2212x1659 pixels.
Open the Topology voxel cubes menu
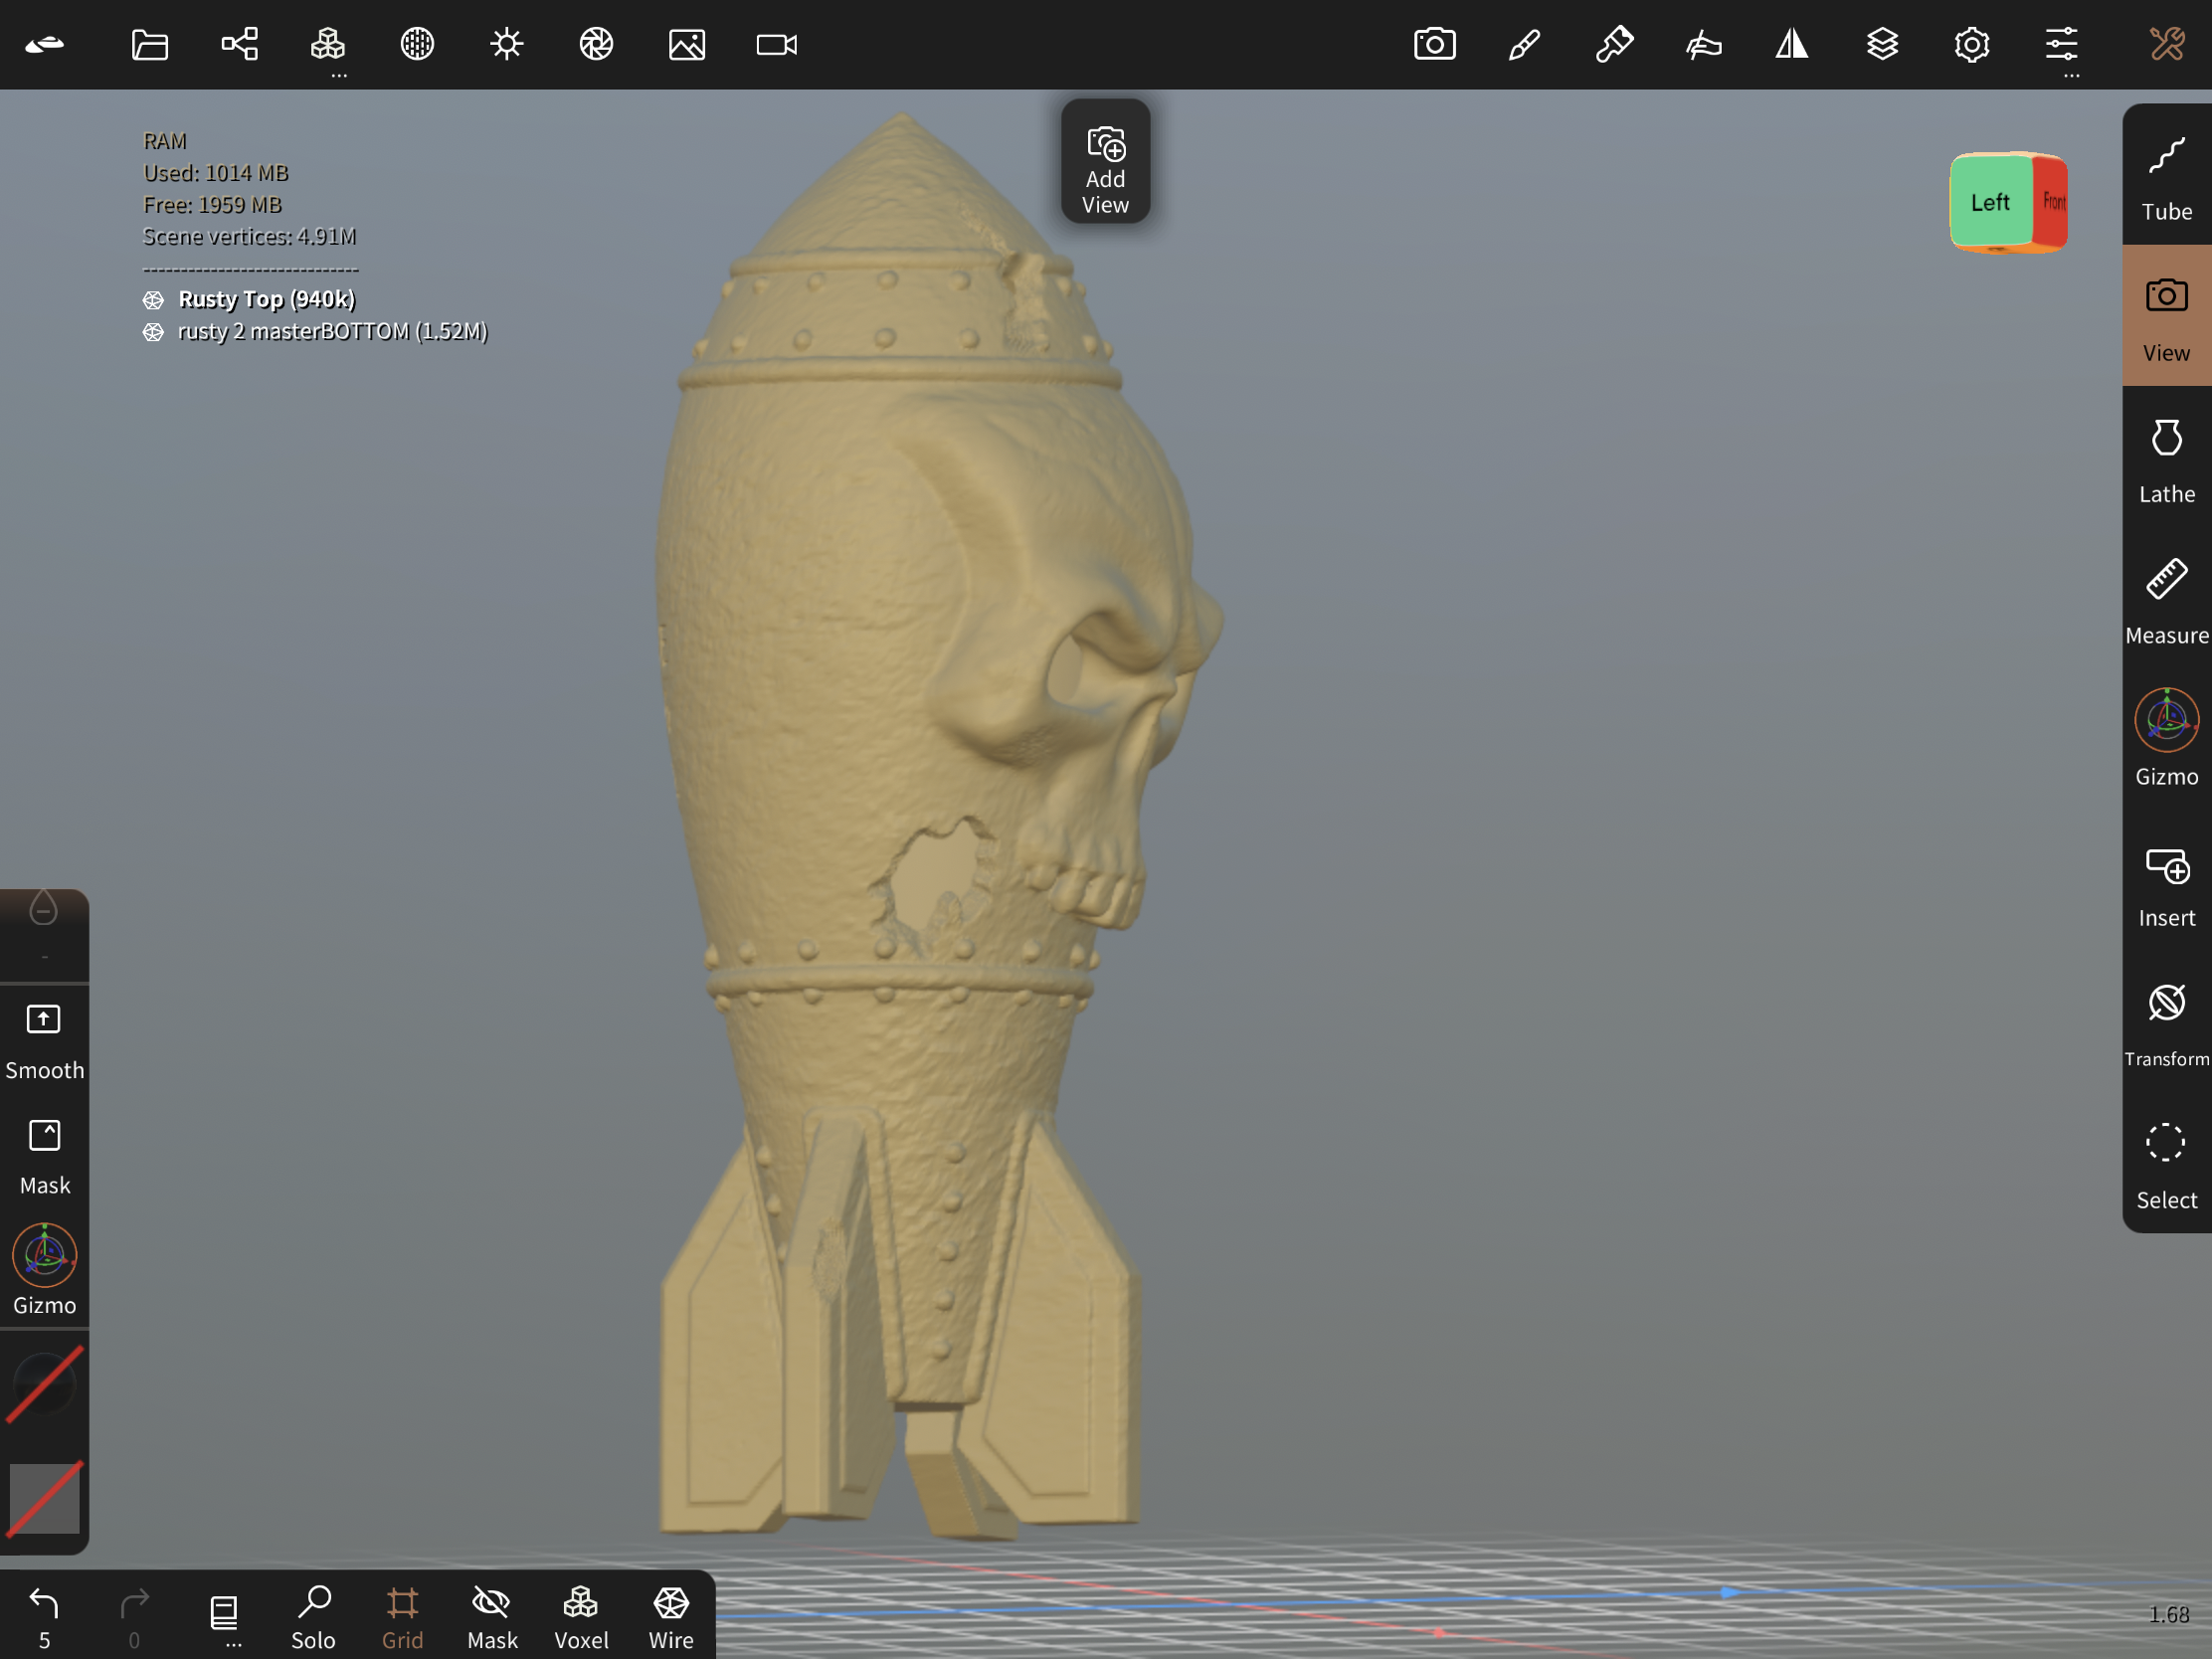click(x=328, y=44)
